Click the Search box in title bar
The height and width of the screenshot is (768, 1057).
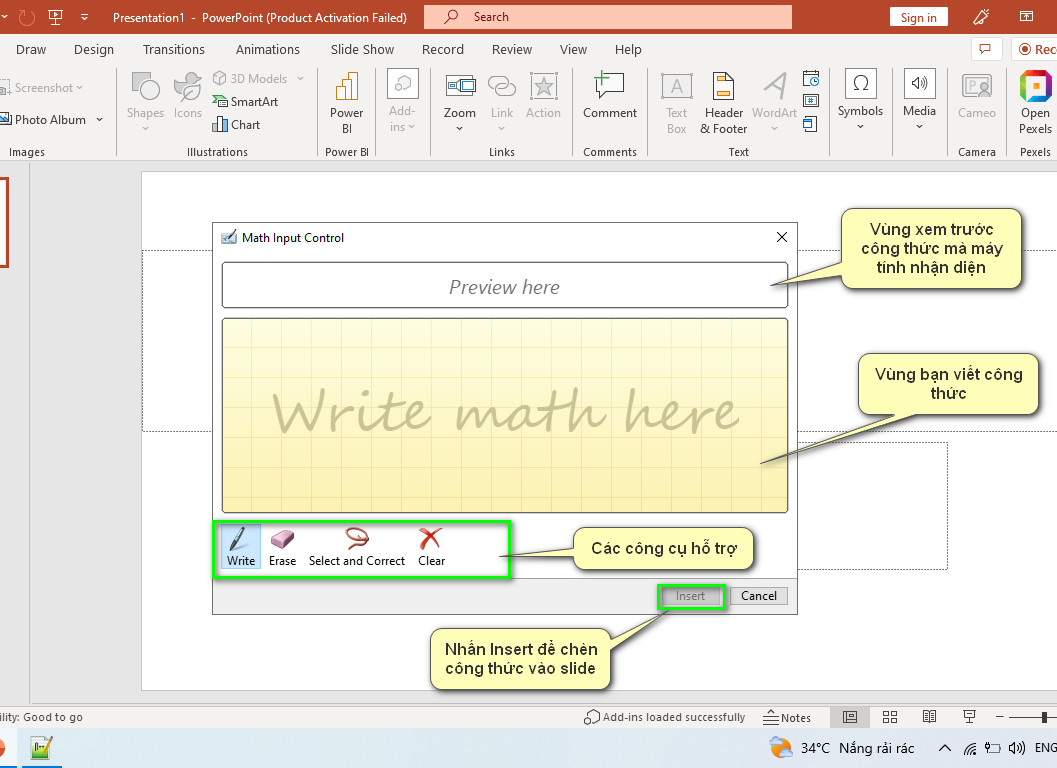pyautogui.click(x=607, y=17)
